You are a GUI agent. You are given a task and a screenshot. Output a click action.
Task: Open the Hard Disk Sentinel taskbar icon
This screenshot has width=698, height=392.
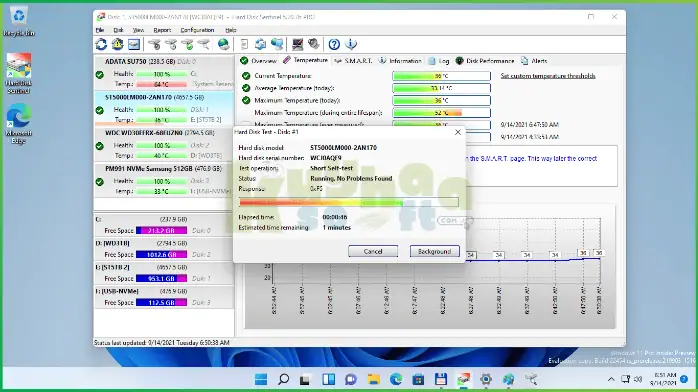463,379
